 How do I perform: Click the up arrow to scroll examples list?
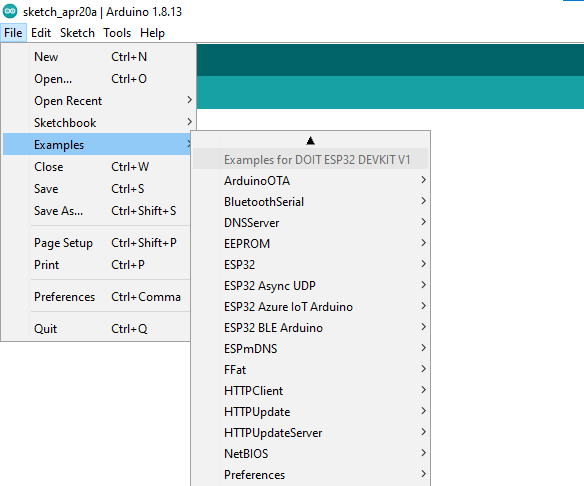(x=310, y=140)
